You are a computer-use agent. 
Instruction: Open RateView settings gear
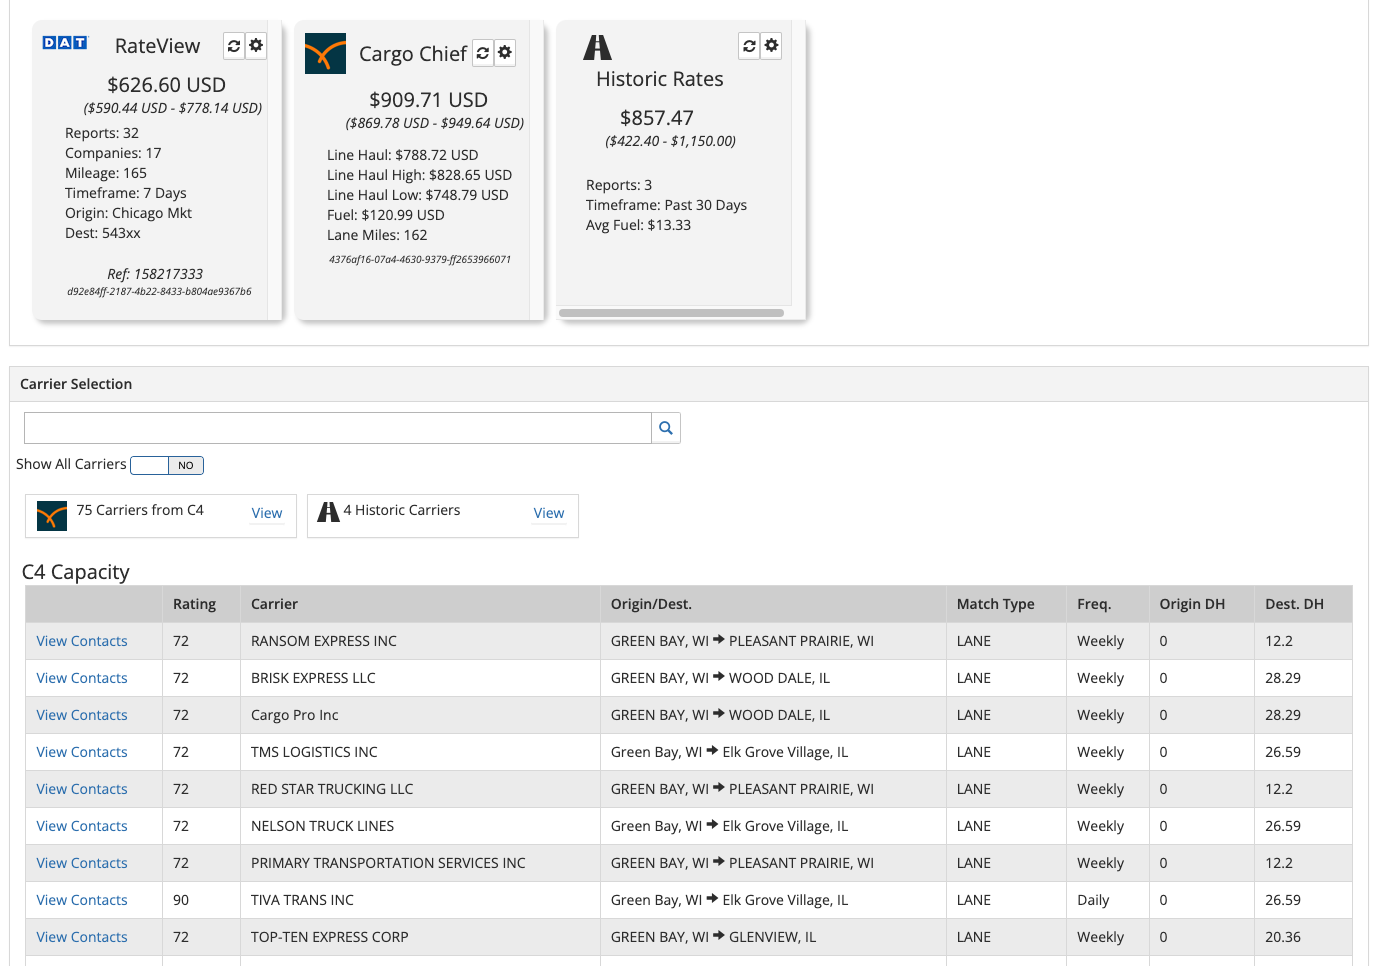click(x=256, y=46)
